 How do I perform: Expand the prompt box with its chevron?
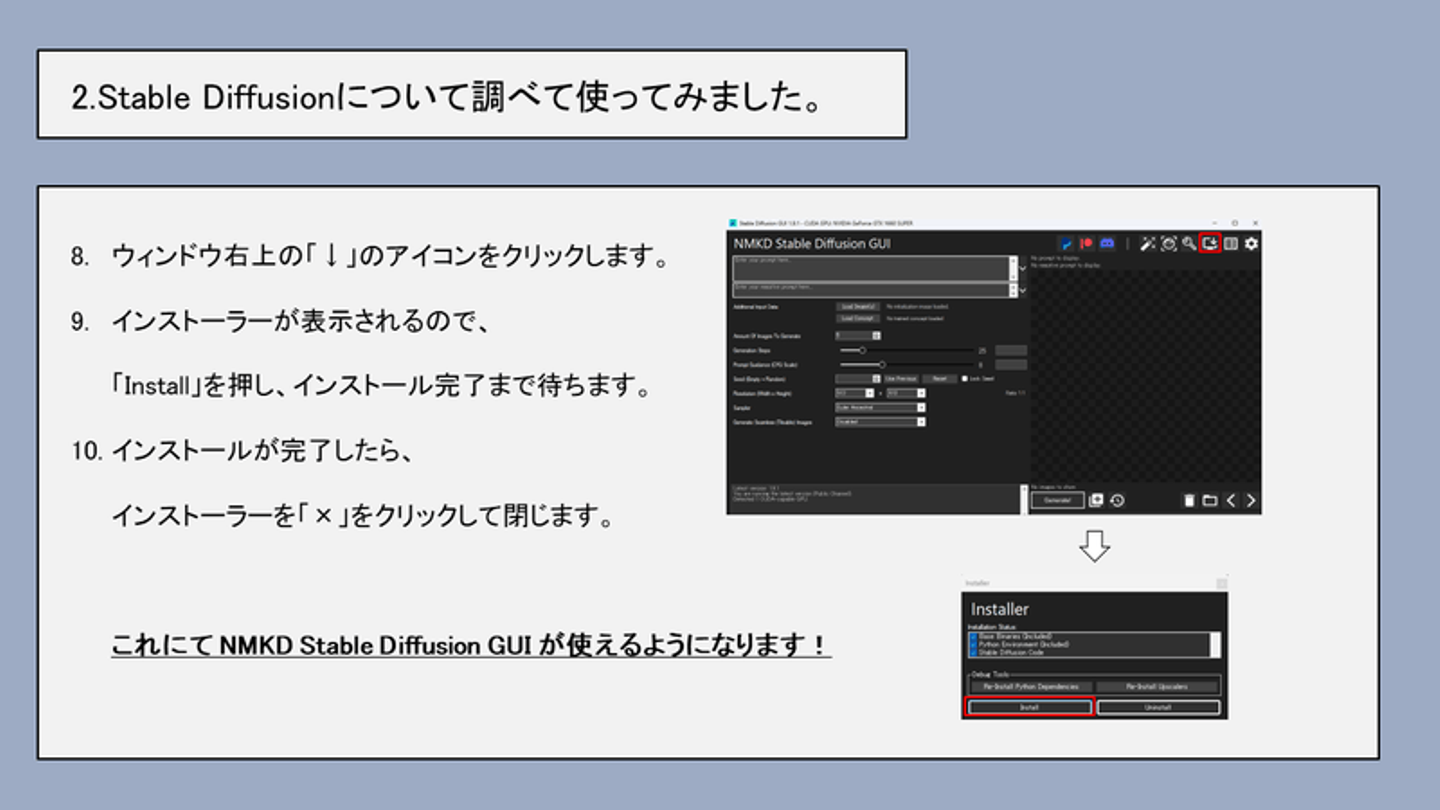click(x=1021, y=268)
